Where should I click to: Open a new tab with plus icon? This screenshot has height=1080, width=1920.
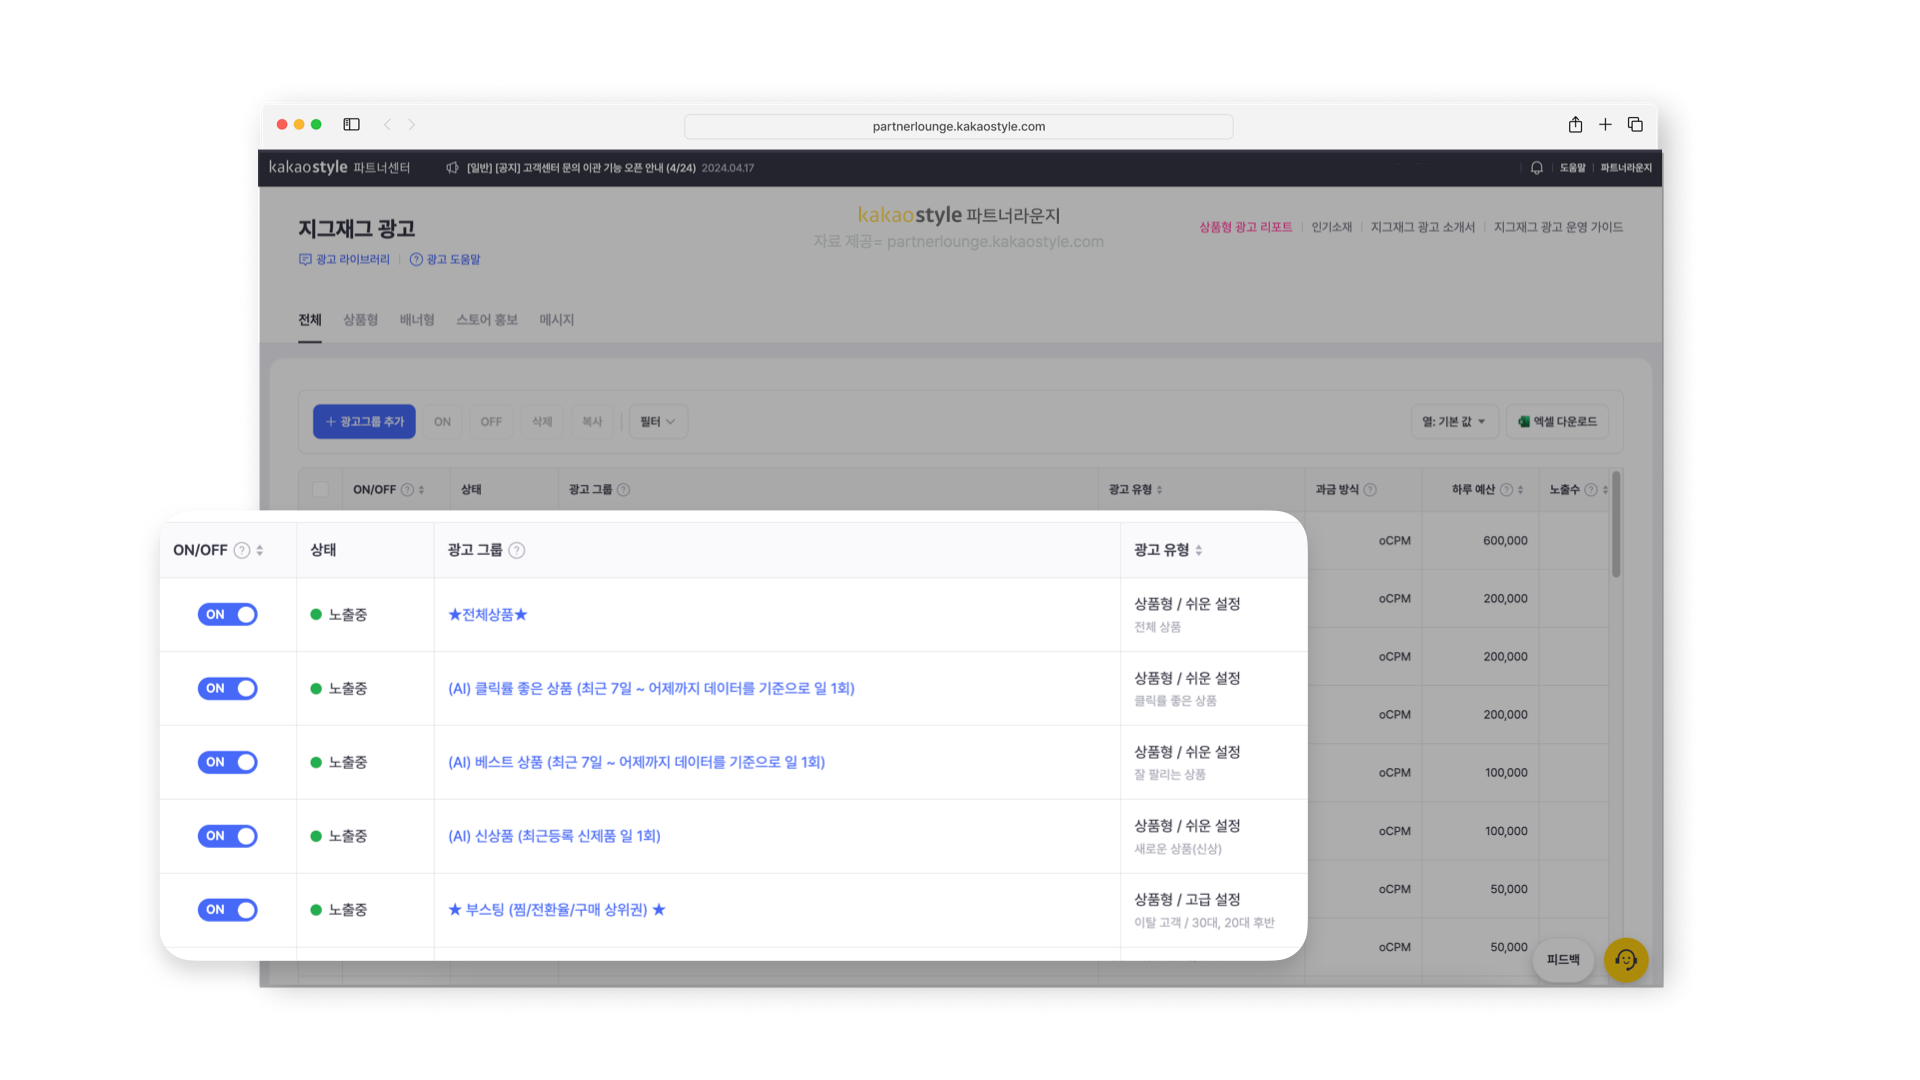[x=1605, y=125]
